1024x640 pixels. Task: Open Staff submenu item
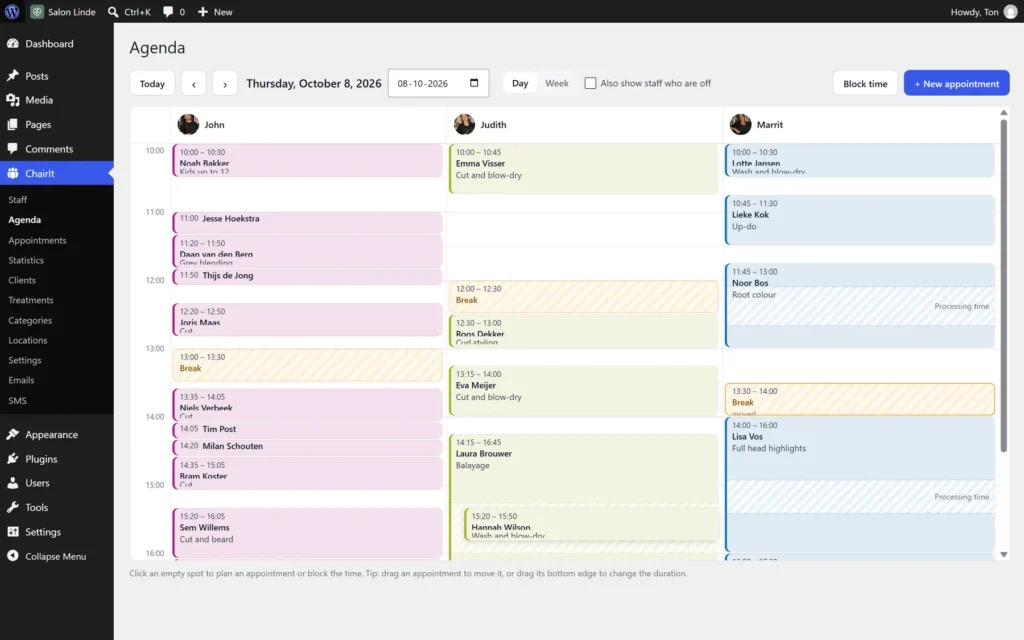coord(18,200)
